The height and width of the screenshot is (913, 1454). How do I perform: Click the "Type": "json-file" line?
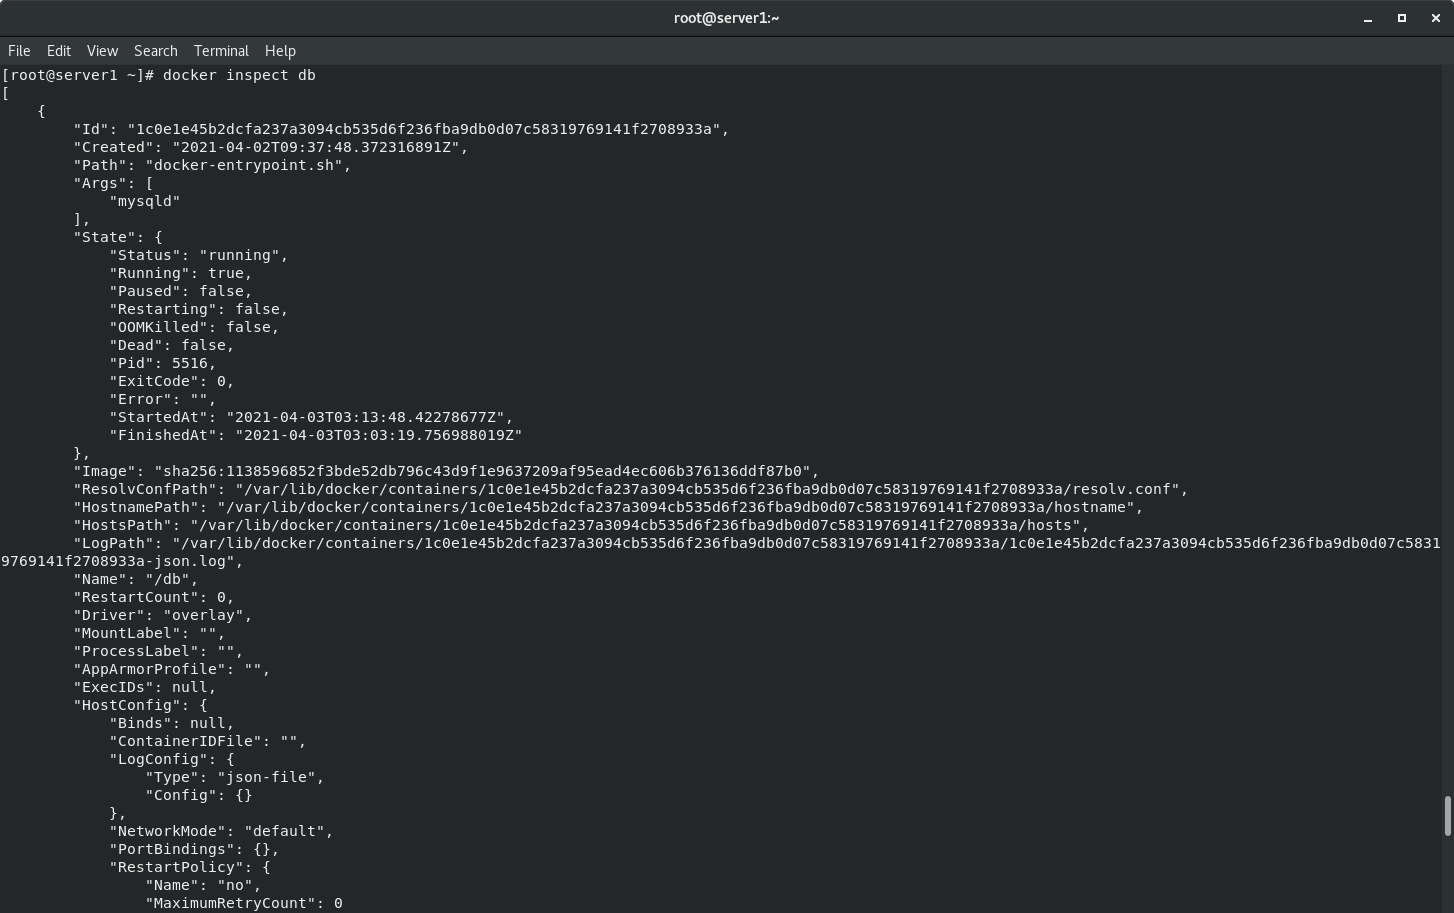(235, 777)
